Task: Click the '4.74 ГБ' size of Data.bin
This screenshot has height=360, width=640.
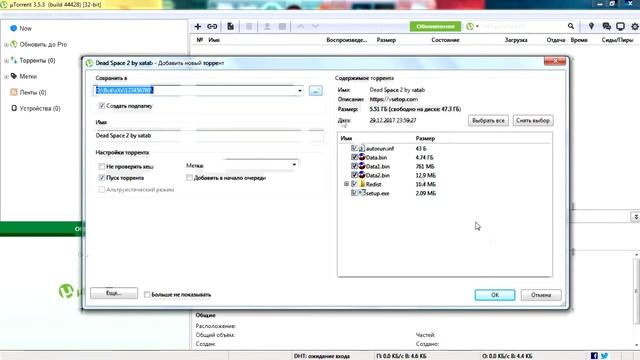Action: [424, 158]
